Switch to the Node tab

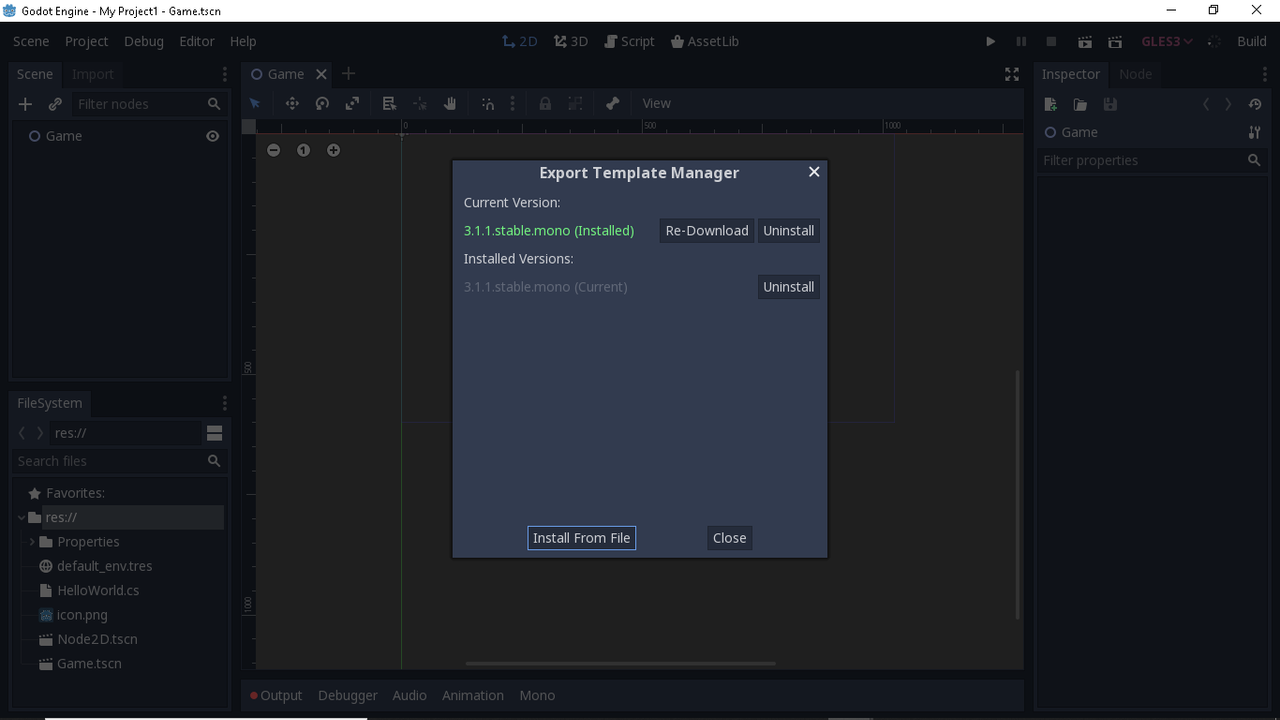tap(1135, 74)
